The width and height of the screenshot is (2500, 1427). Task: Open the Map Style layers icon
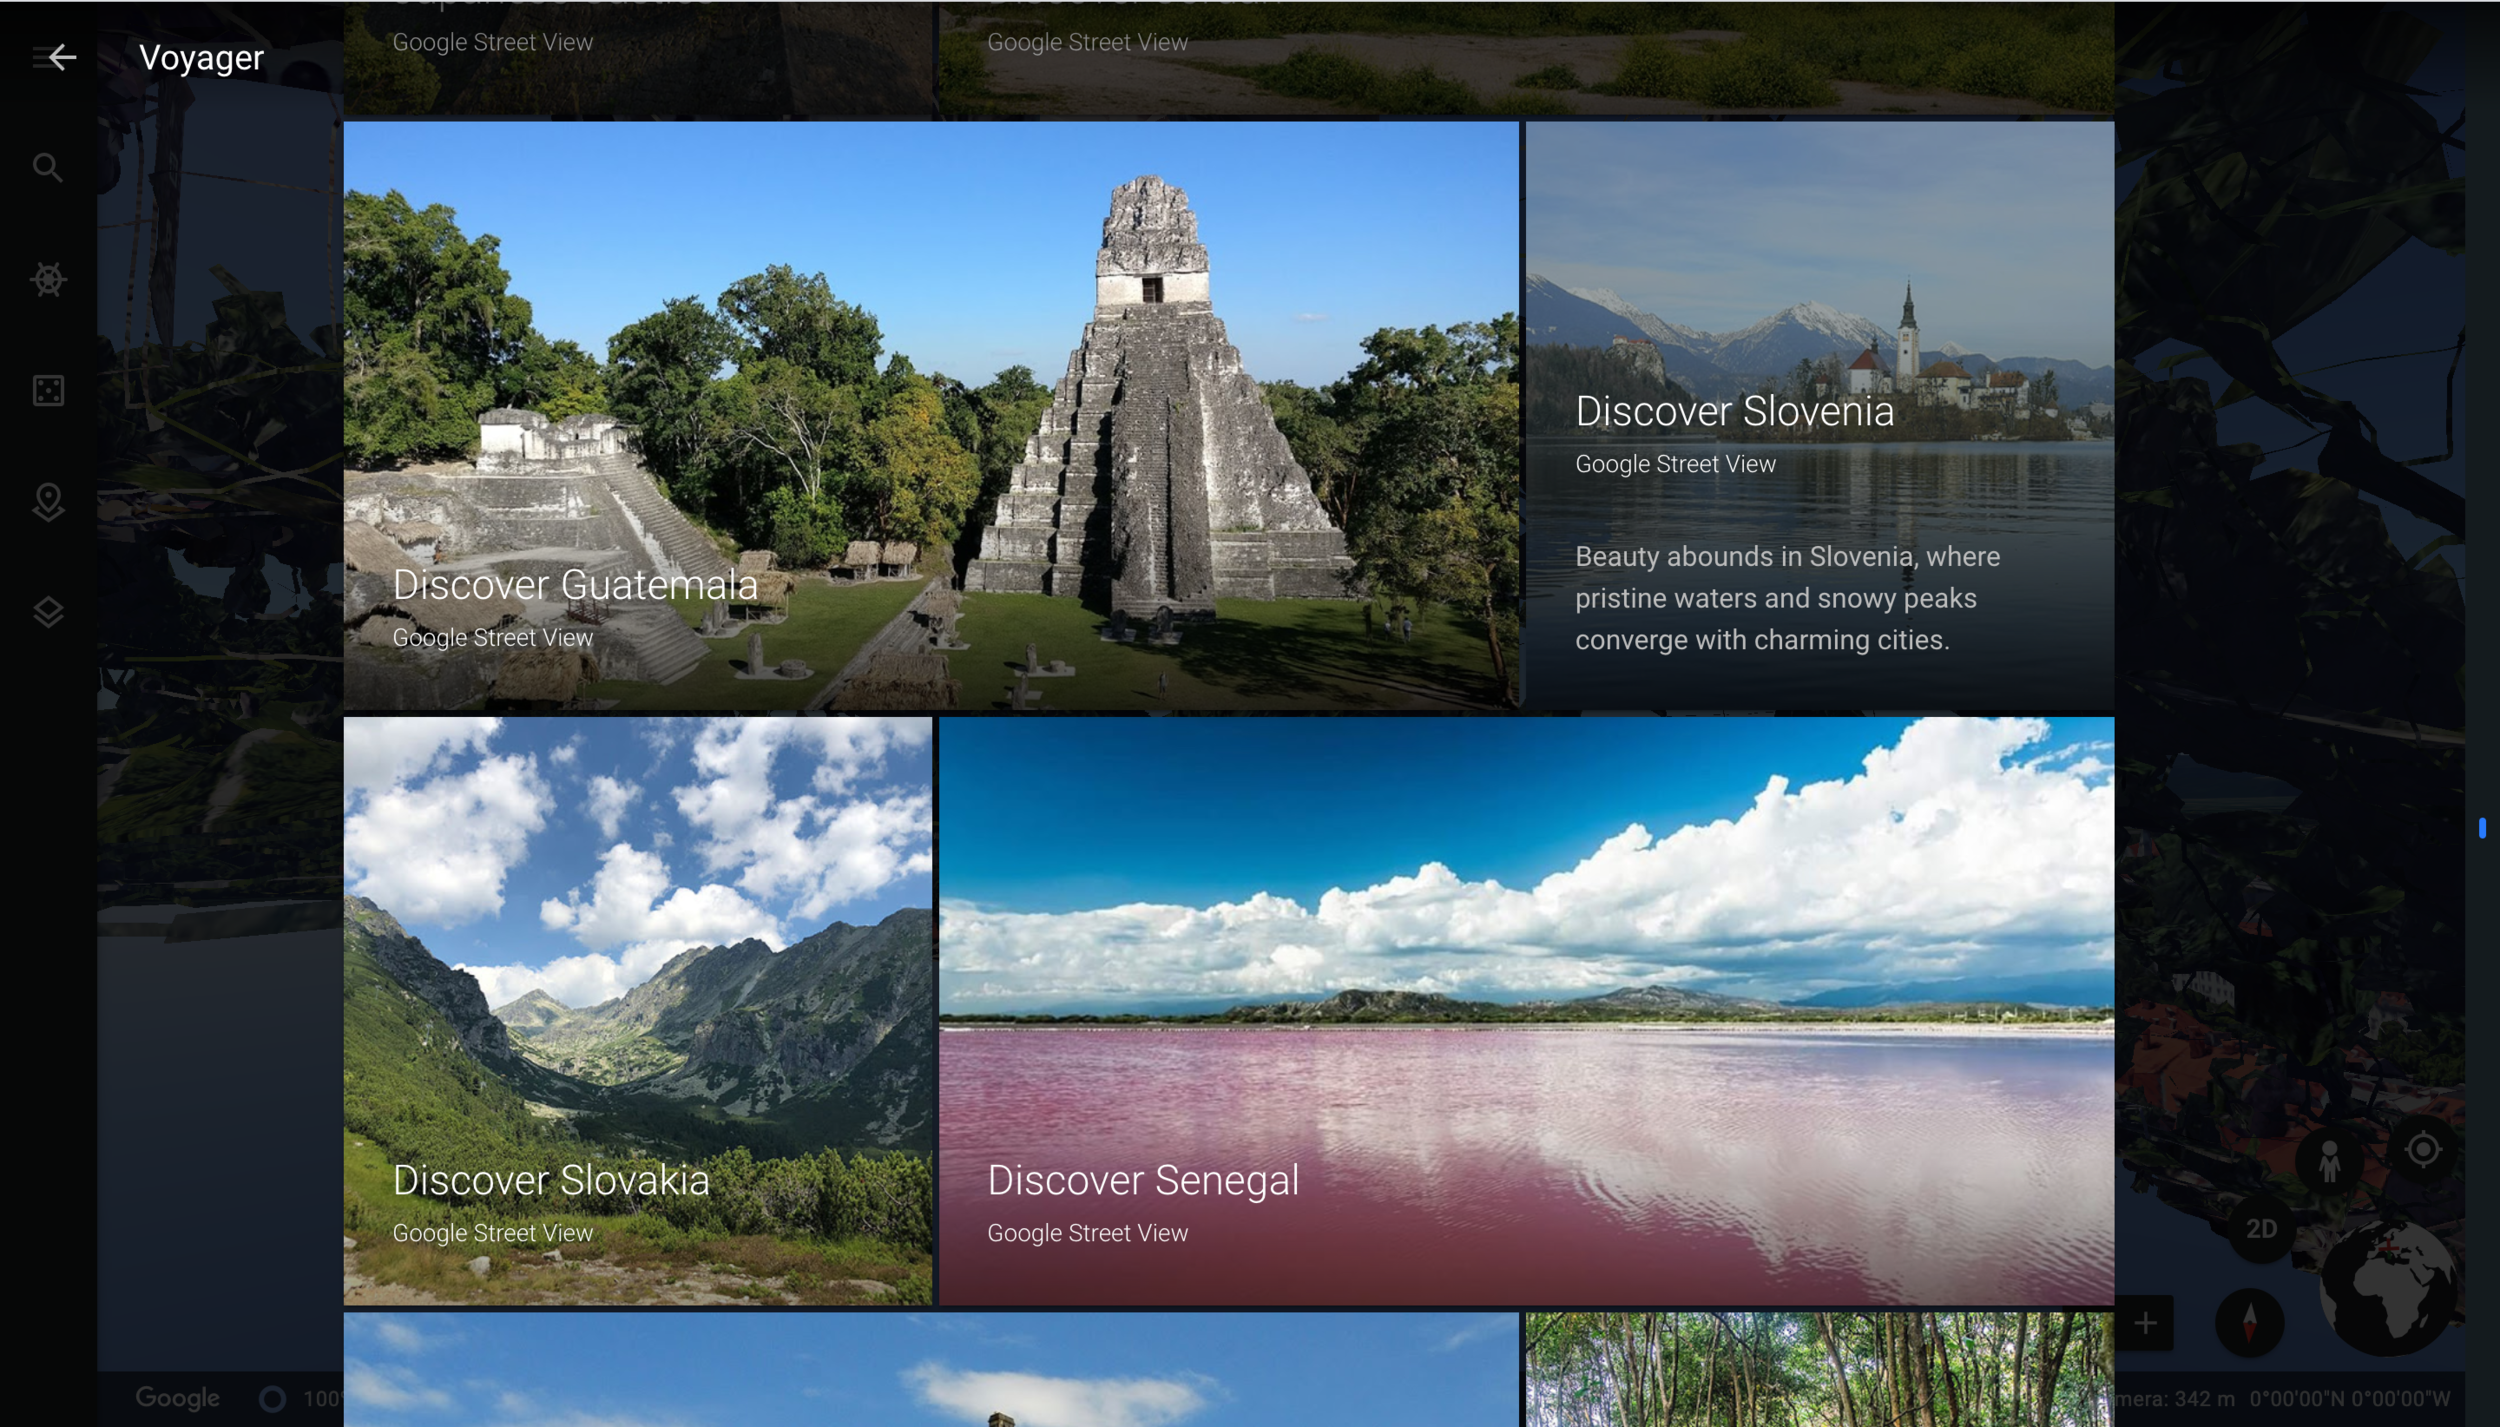click(48, 612)
